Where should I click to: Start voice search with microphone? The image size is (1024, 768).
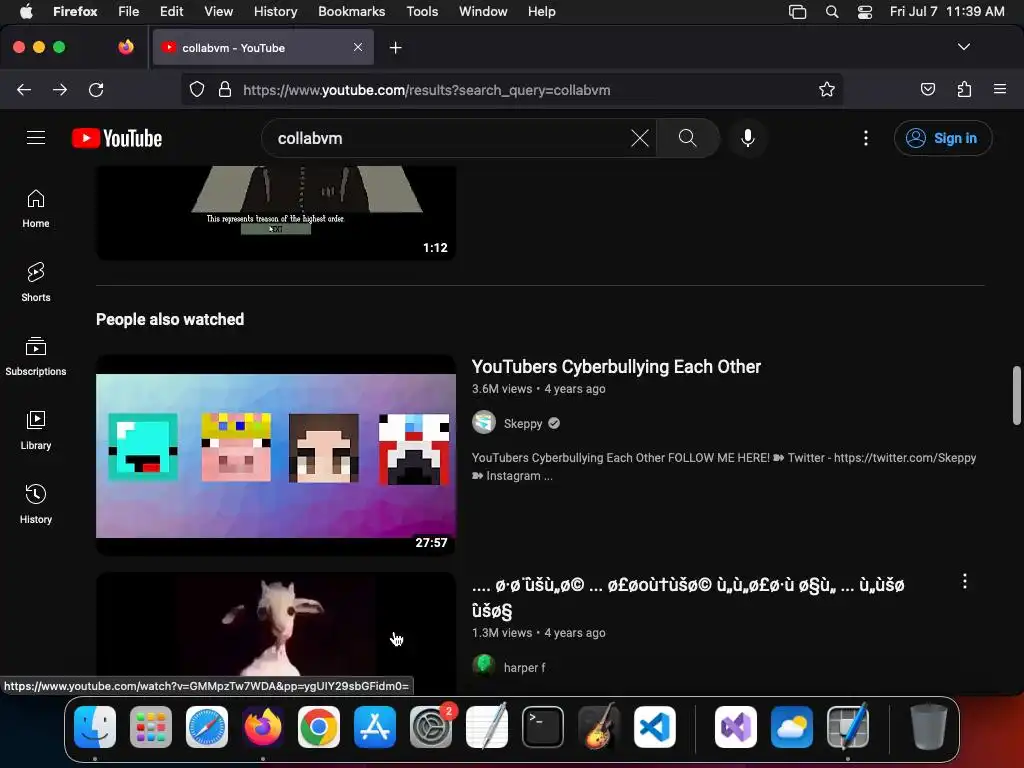tap(748, 138)
